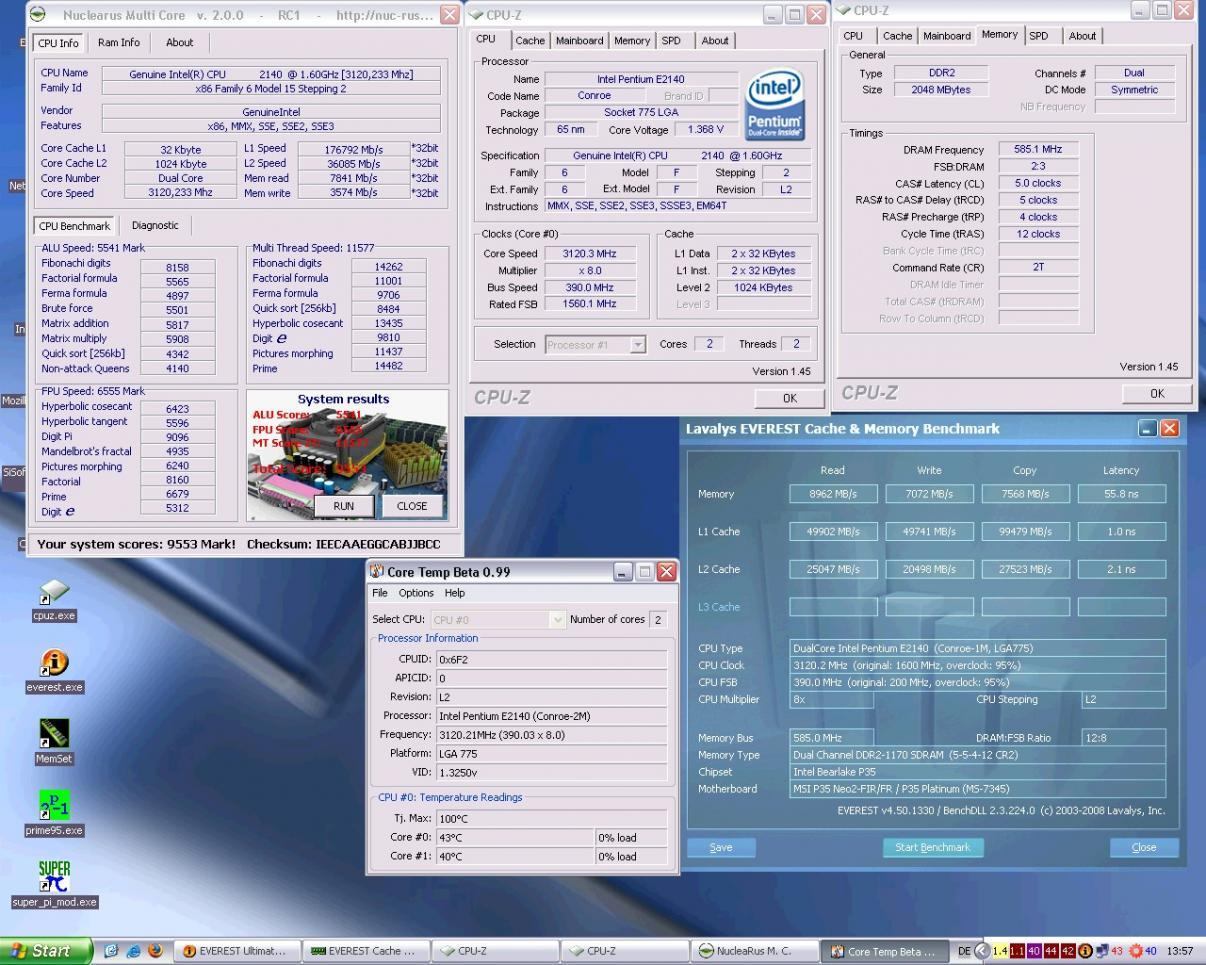Open the Processor #1 selection dropdown

(596, 344)
